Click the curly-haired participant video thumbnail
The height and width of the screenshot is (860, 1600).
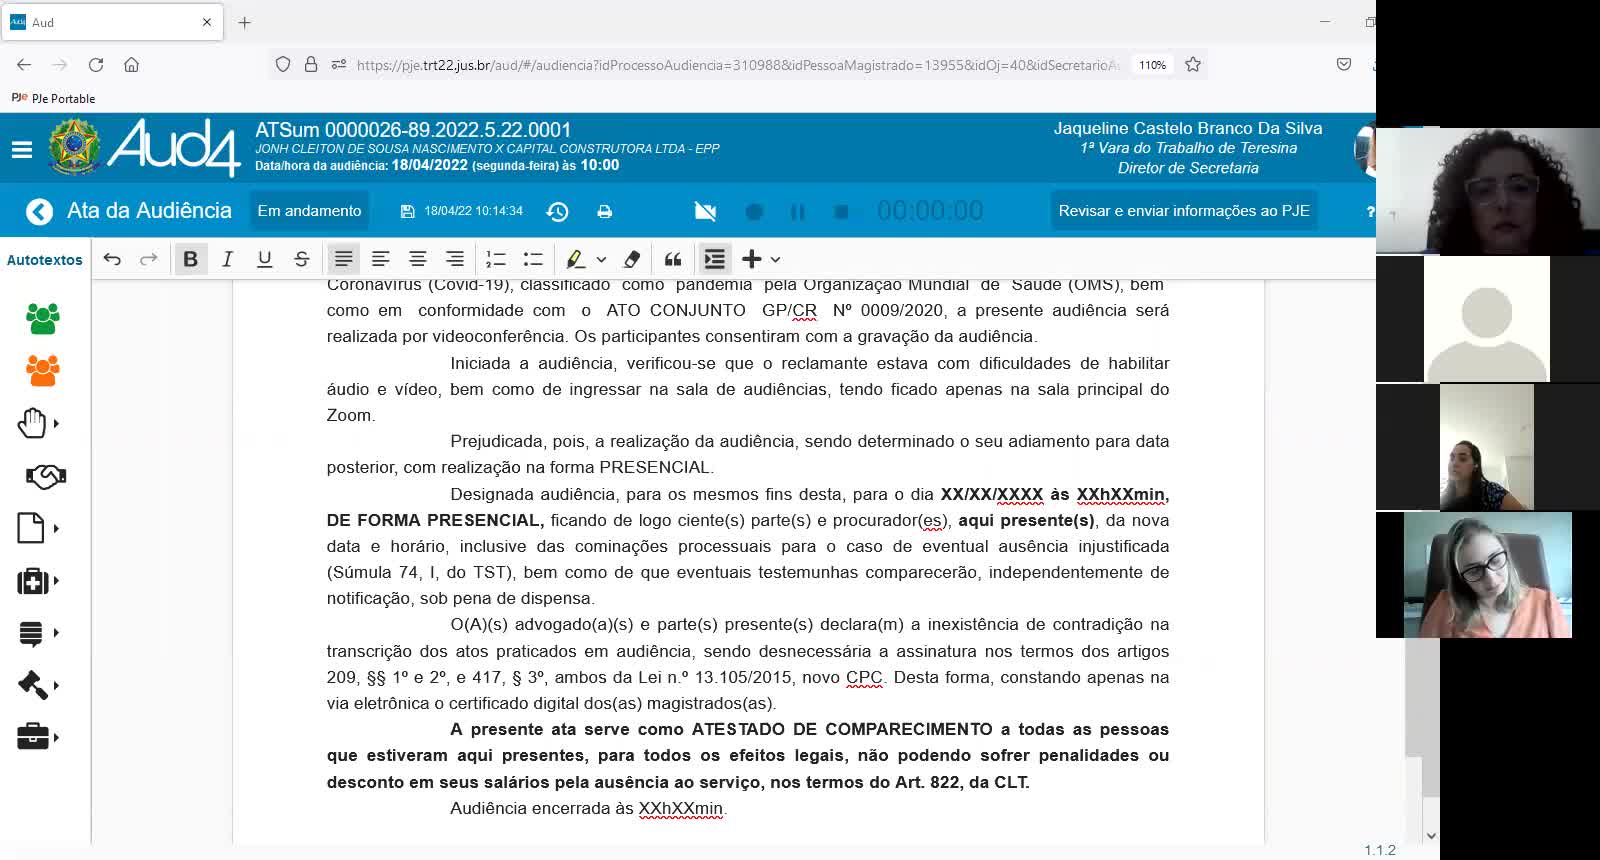[1488, 190]
